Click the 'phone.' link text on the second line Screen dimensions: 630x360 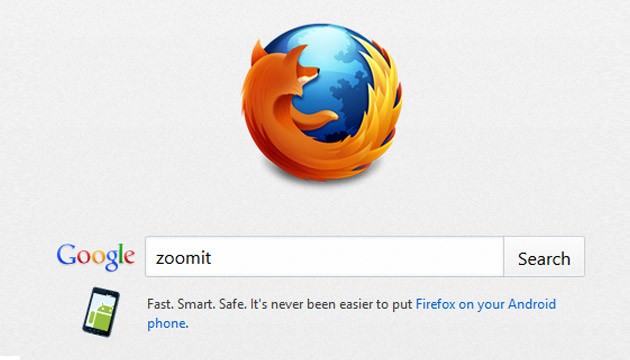[x=168, y=323]
